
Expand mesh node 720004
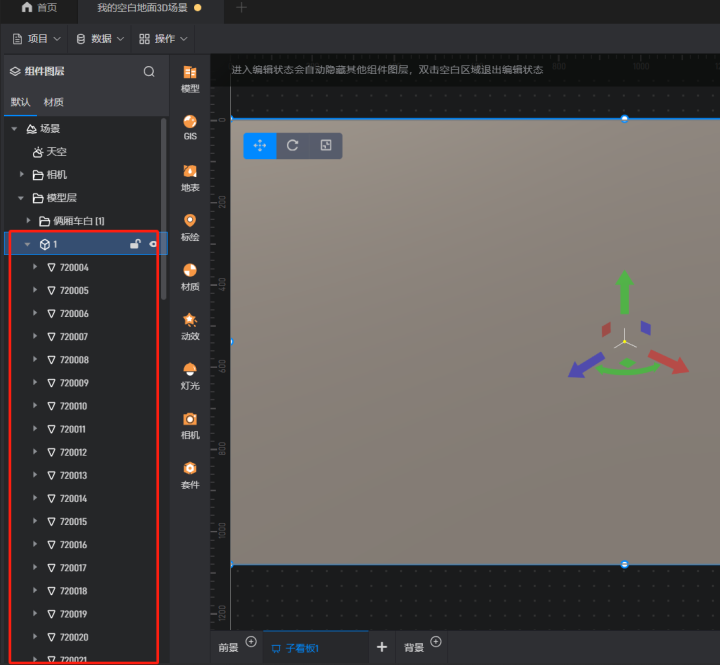(x=35, y=267)
